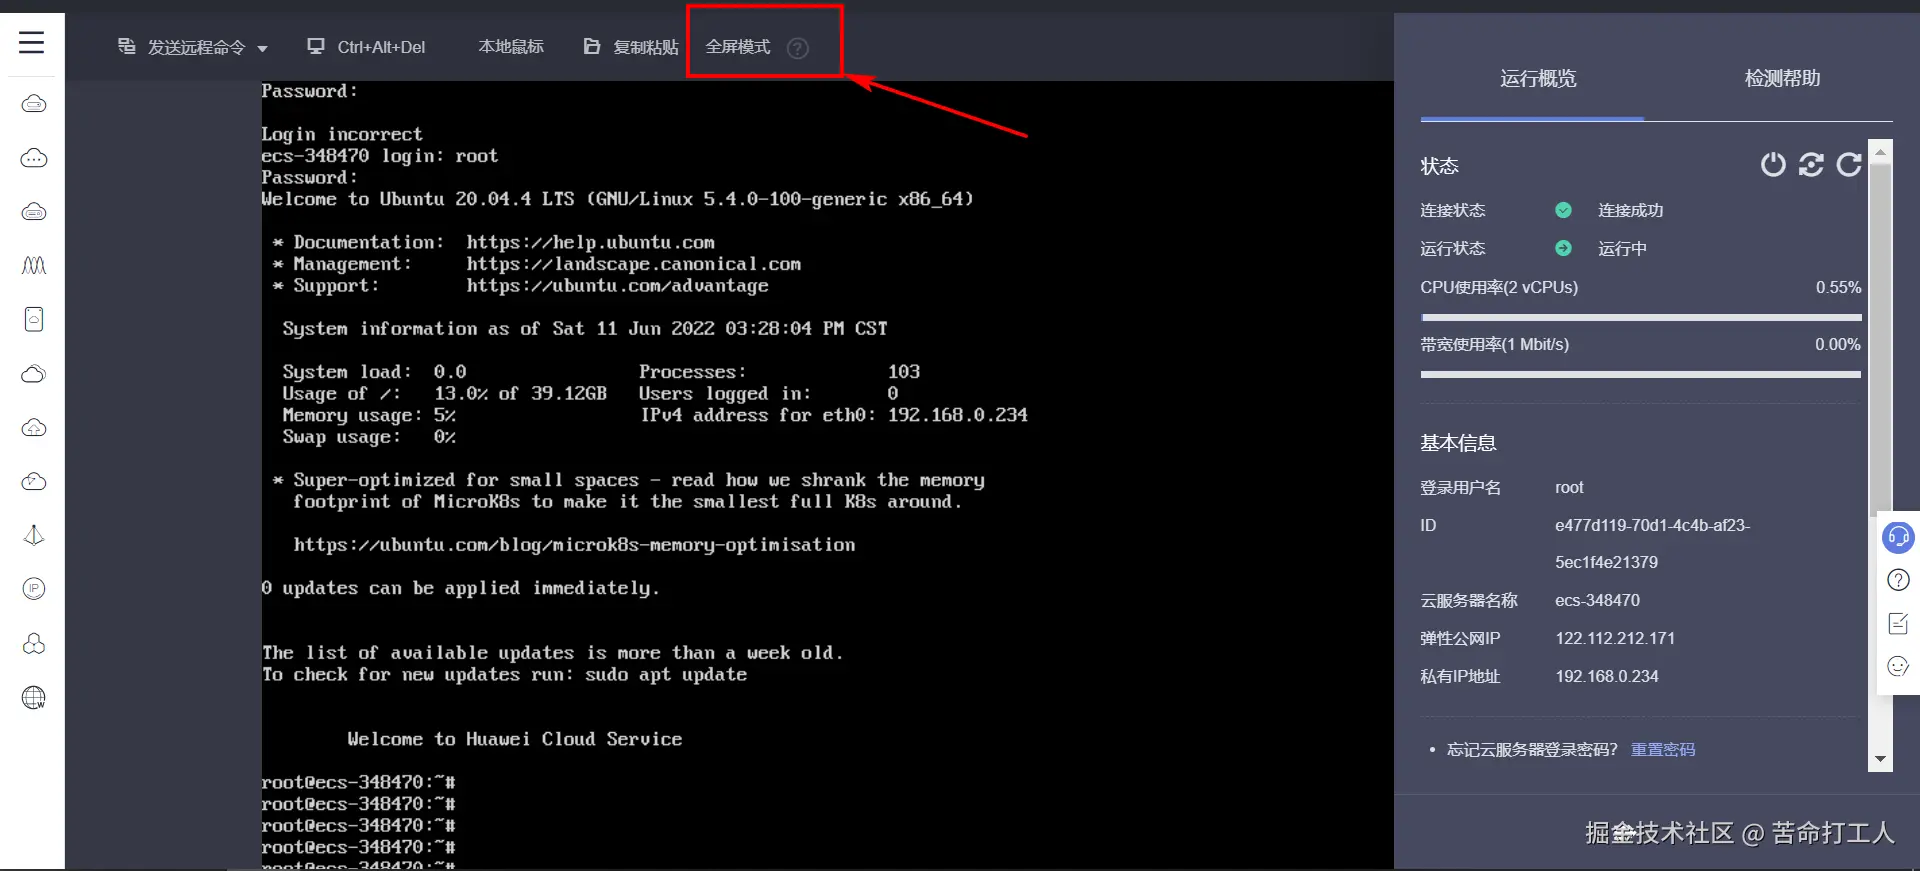The height and width of the screenshot is (871, 1920).
Task: Open the sidebar cloud icon with three dots
Action: pyautogui.click(x=34, y=158)
